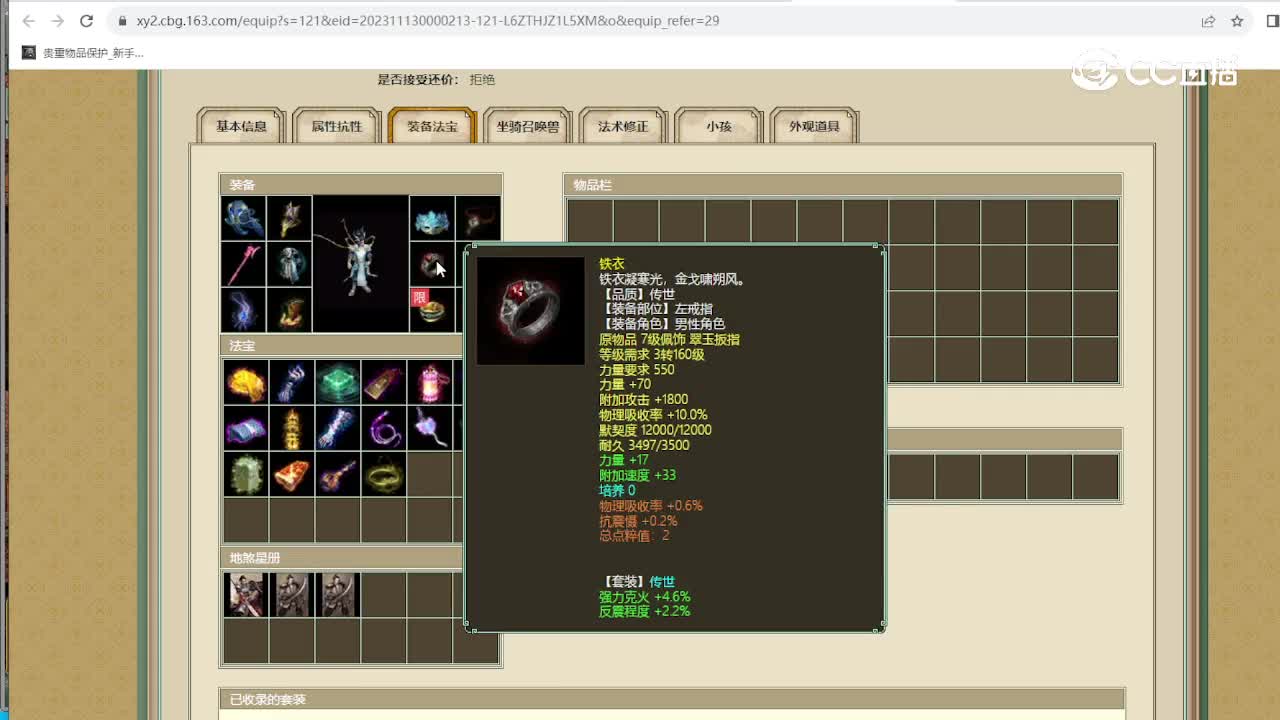The image size is (1280, 720).
Task: Click the 附加攻击 +1800 line
Action: coord(643,400)
